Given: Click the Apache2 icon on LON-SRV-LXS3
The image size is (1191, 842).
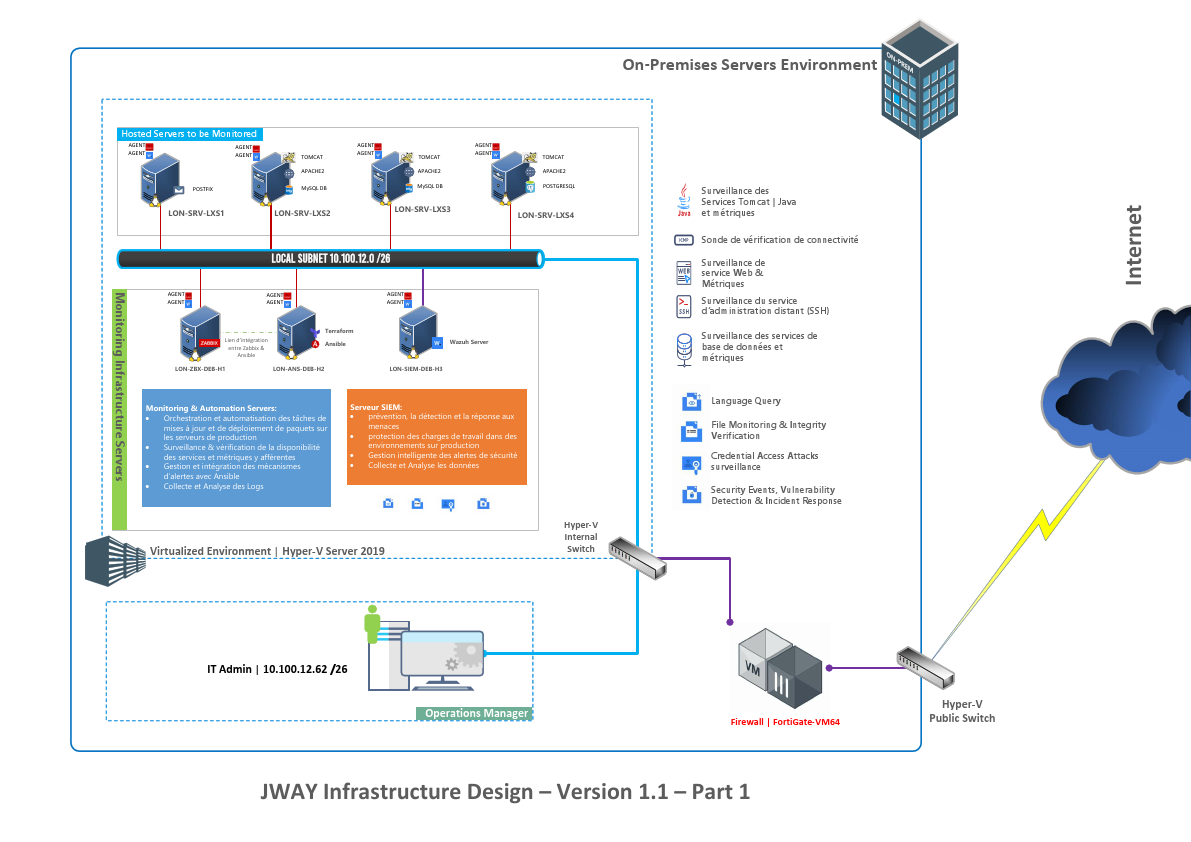Looking at the screenshot, I should coord(409,172).
